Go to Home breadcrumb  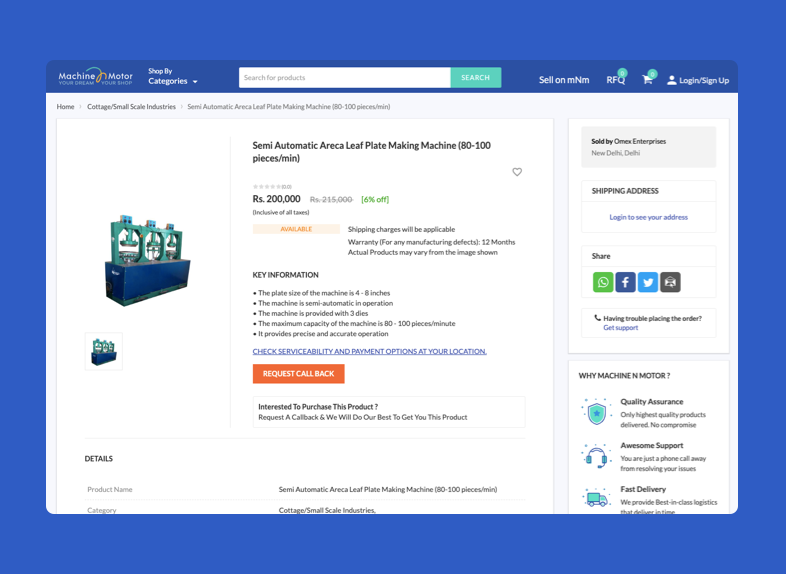click(x=65, y=107)
